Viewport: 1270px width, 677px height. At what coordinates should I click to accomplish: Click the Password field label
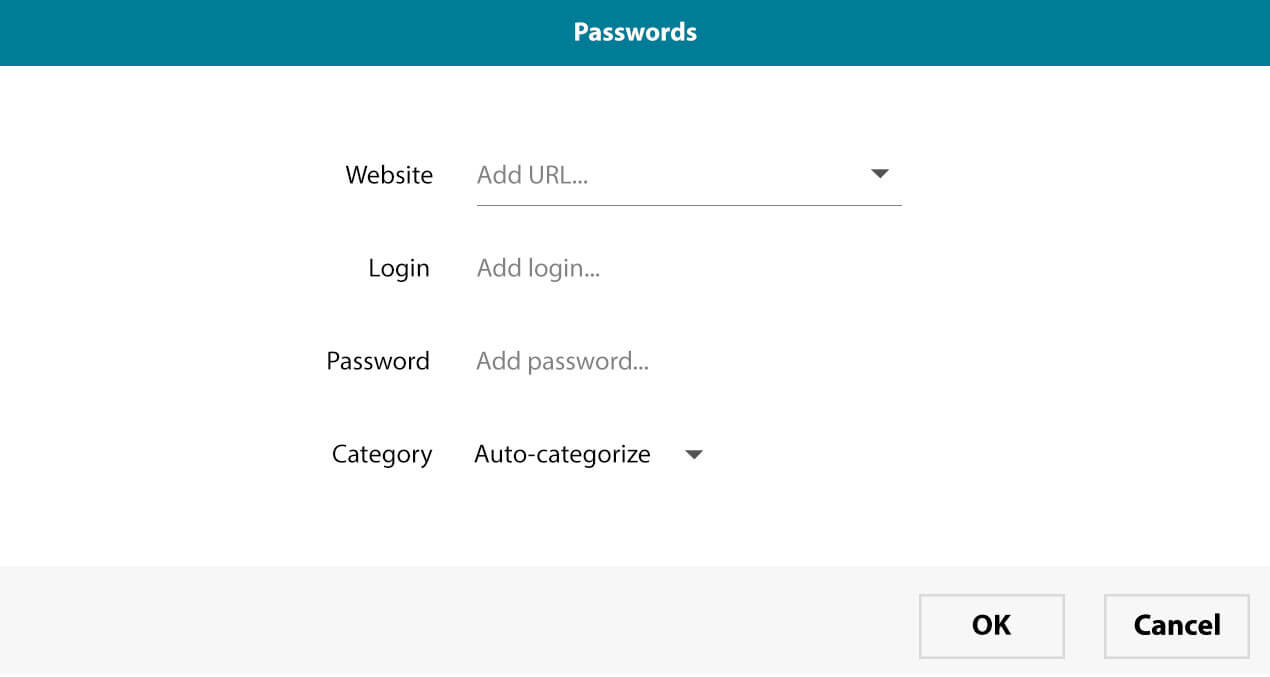(x=378, y=361)
